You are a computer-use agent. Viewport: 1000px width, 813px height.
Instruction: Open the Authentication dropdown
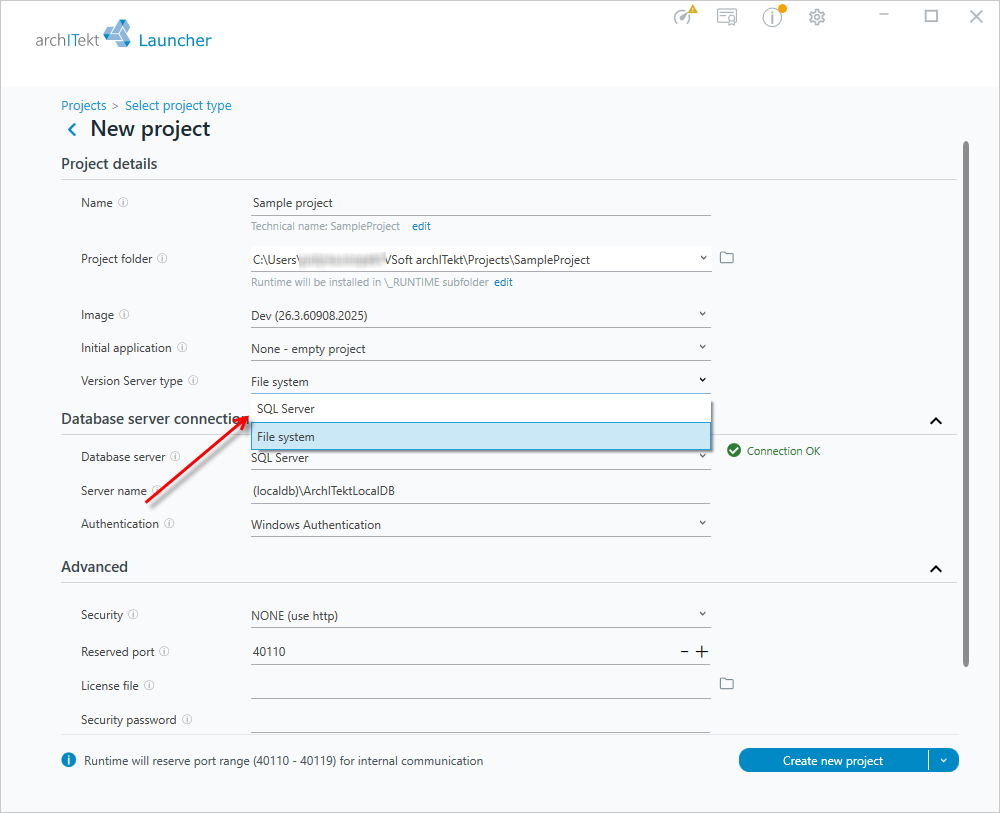point(702,524)
